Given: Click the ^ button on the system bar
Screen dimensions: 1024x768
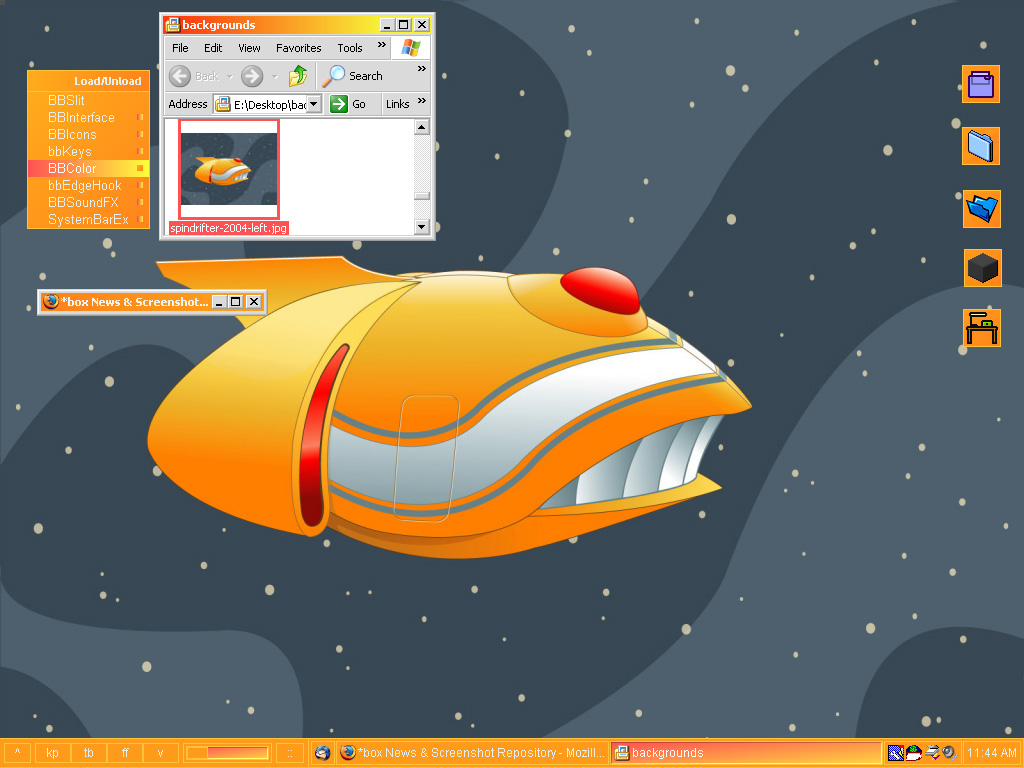Looking at the screenshot, I should pyautogui.click(x=18, y=753).
